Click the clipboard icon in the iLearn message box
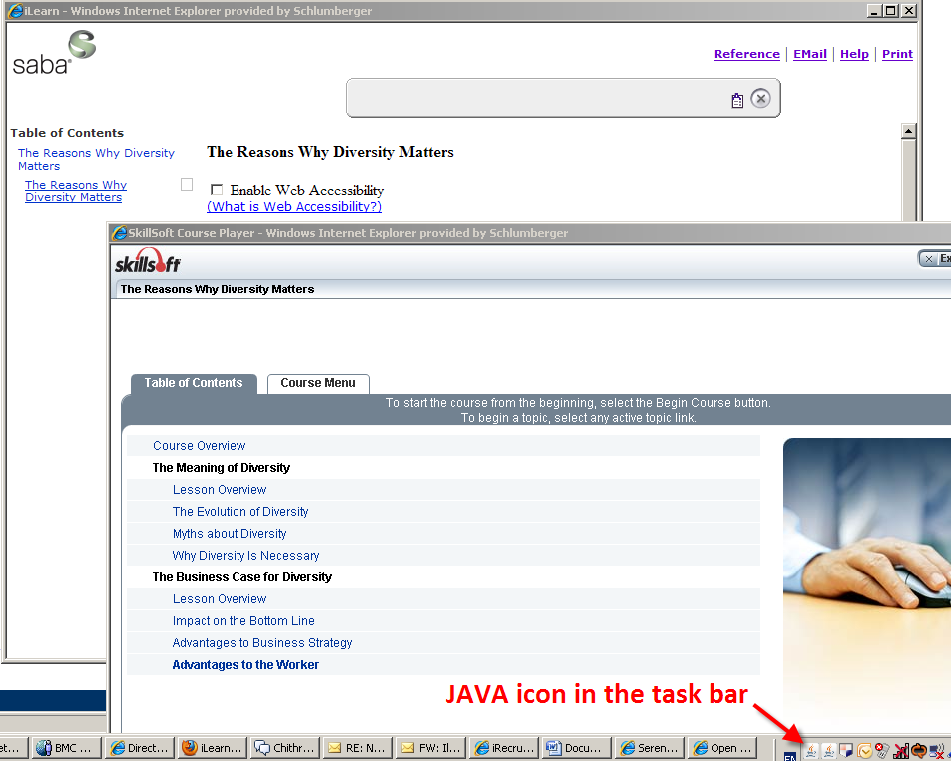 tap(737, 100)
